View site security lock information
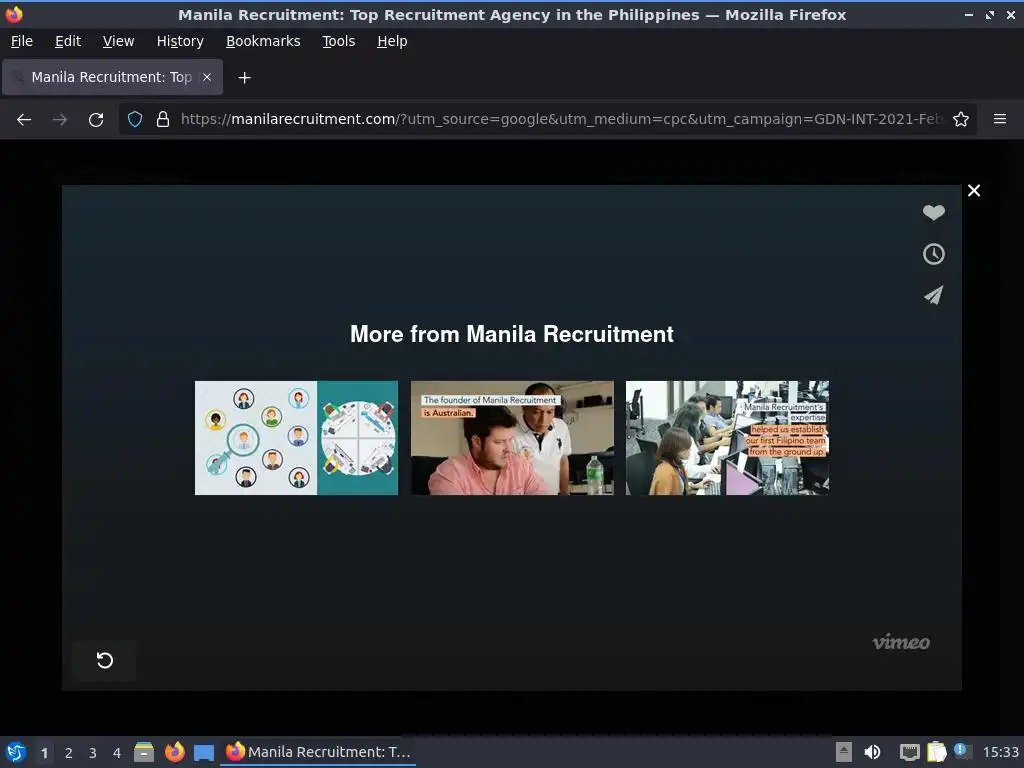 163,120
